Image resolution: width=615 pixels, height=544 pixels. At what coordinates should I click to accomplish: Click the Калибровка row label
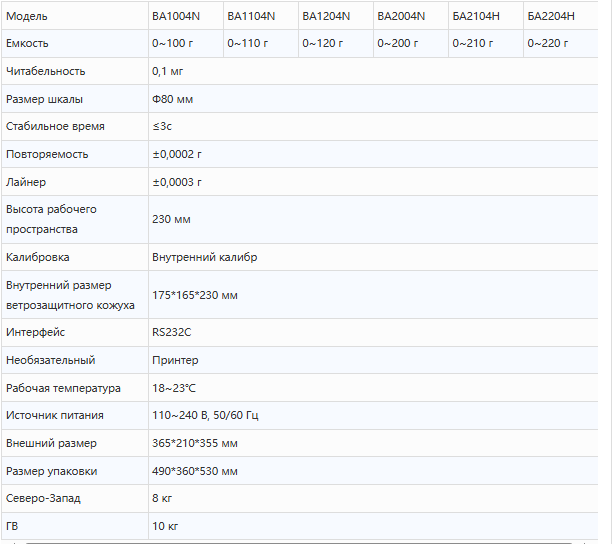click(x=38, y=257)
